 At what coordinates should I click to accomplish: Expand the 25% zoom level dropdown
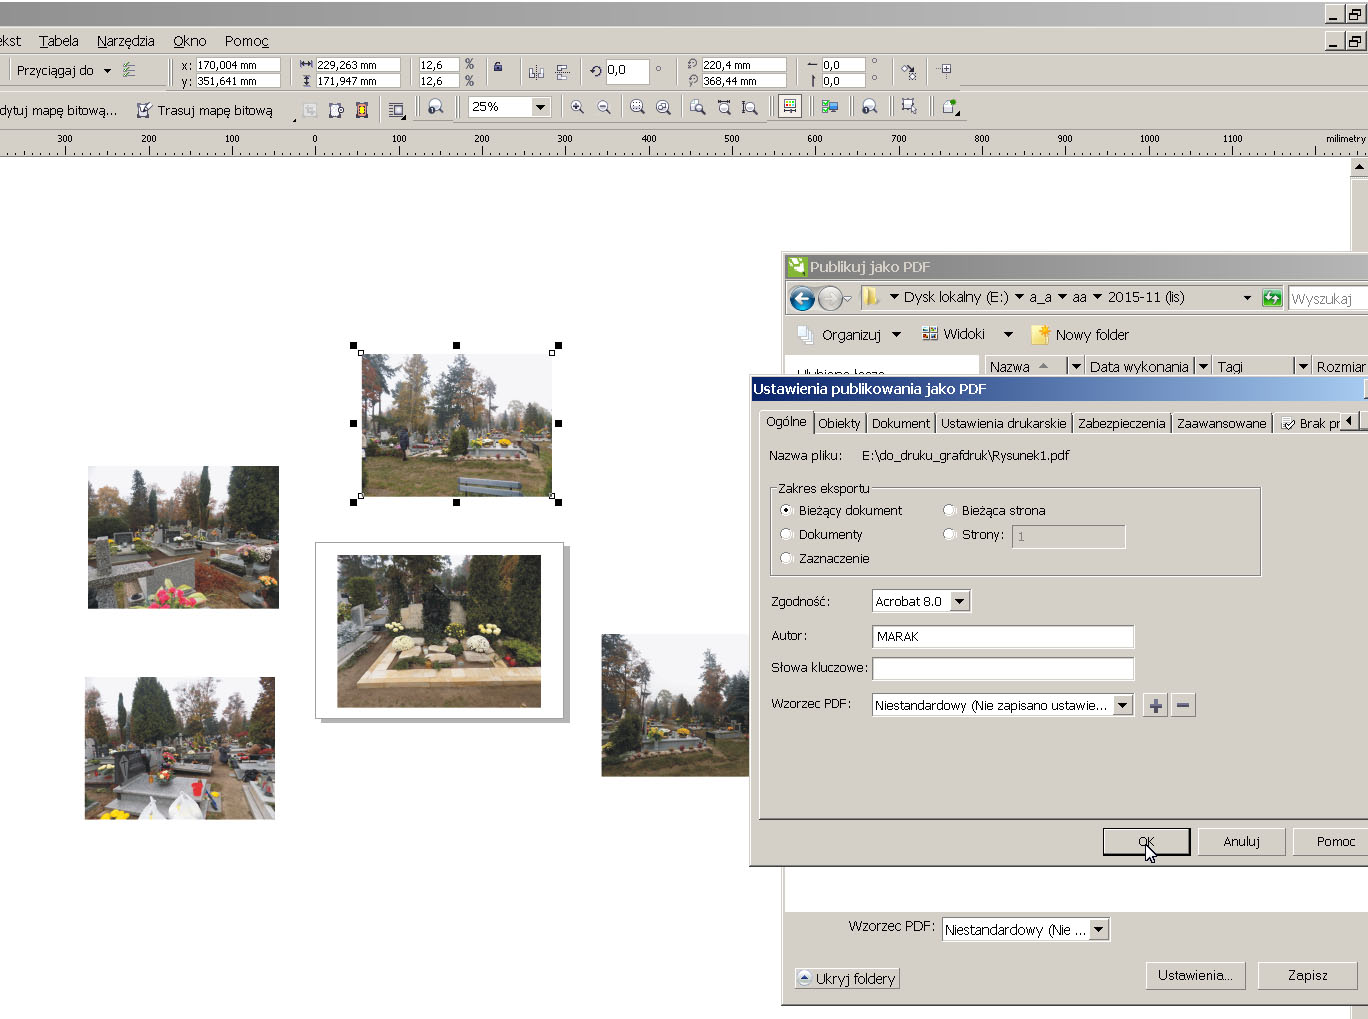[540, 107]
